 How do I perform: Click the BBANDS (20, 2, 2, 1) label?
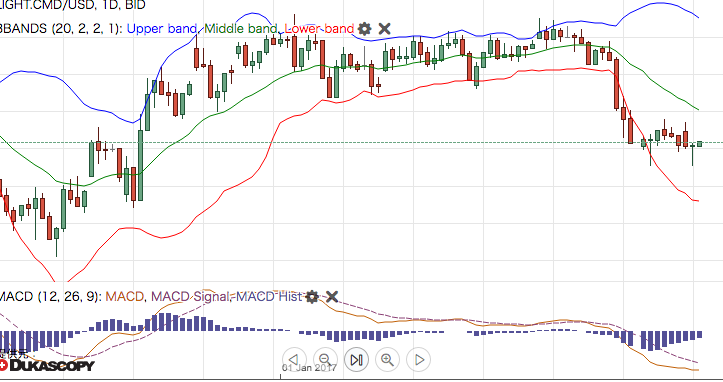click(x=60, y=29)
